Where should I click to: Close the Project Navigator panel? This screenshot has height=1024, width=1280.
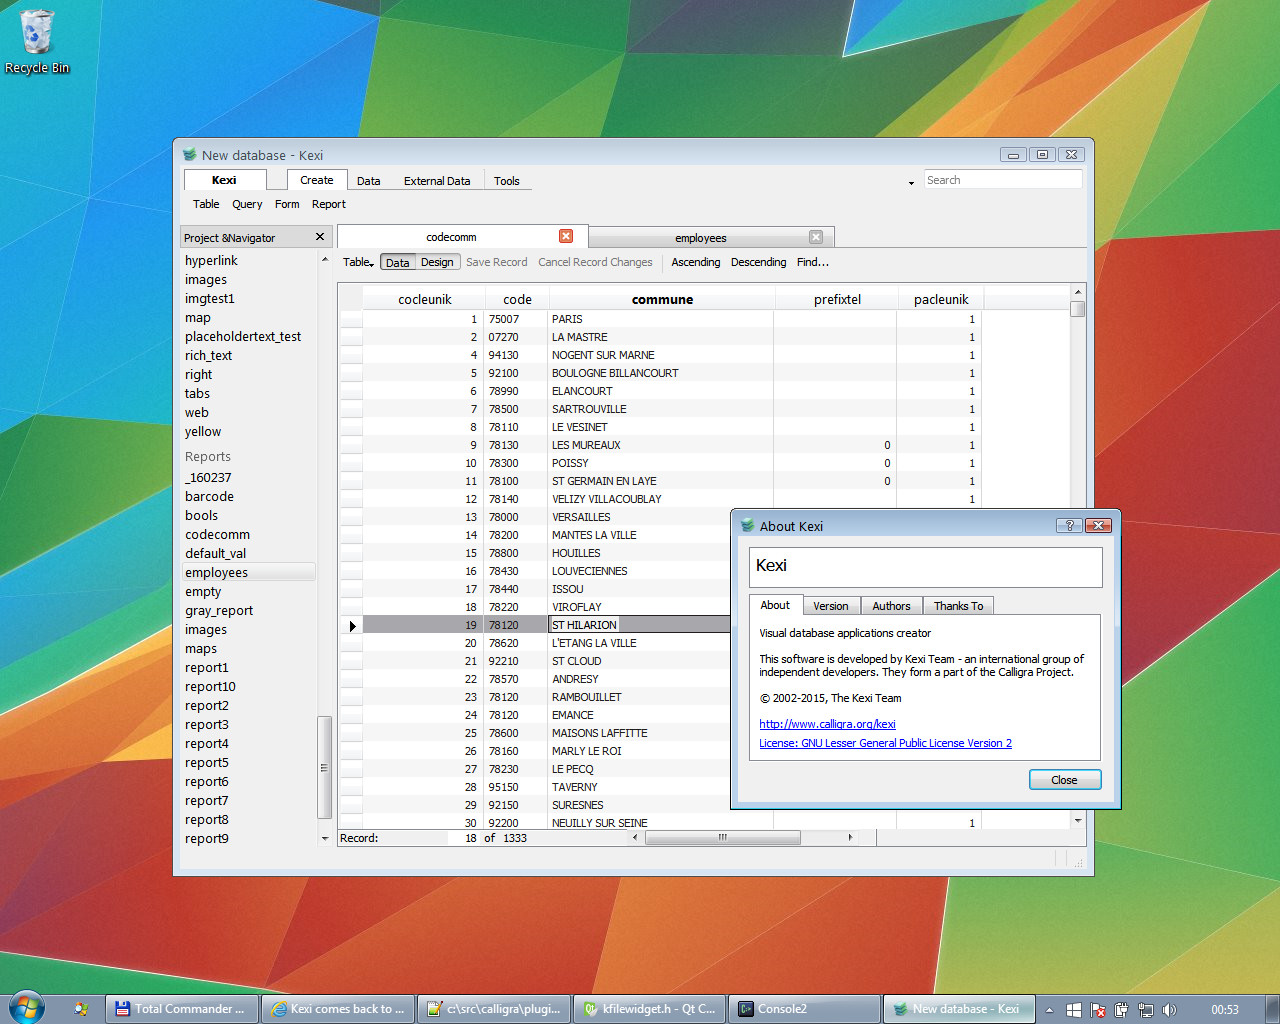pyautogui.click(x=320, y=237)
